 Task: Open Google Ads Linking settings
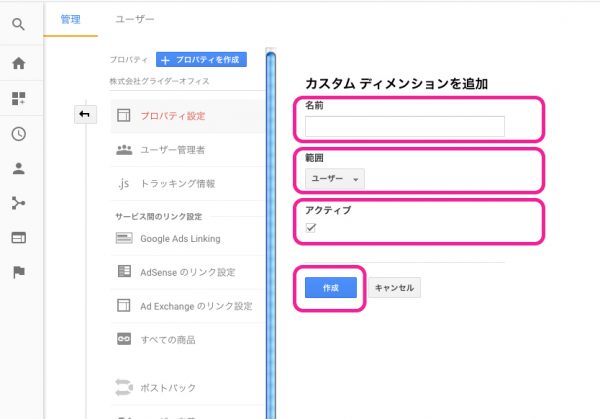coord(180,239)
